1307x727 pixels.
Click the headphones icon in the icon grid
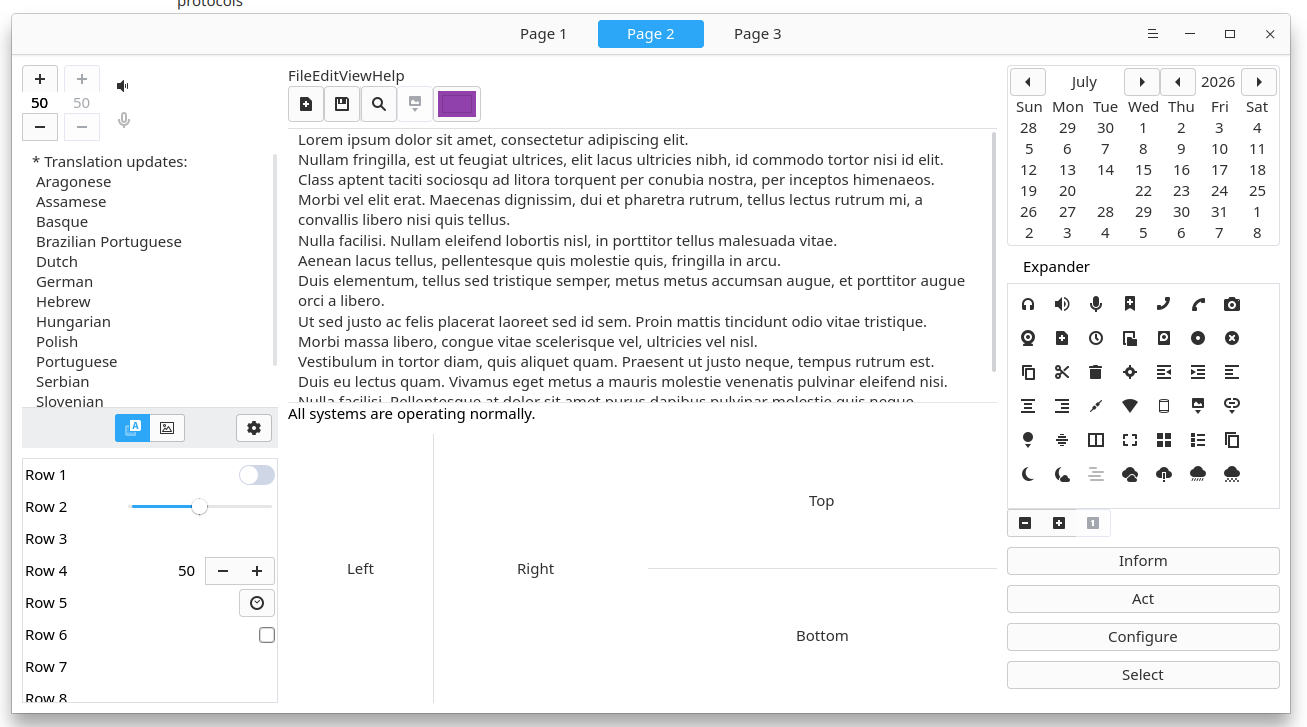coord(1028,304)
